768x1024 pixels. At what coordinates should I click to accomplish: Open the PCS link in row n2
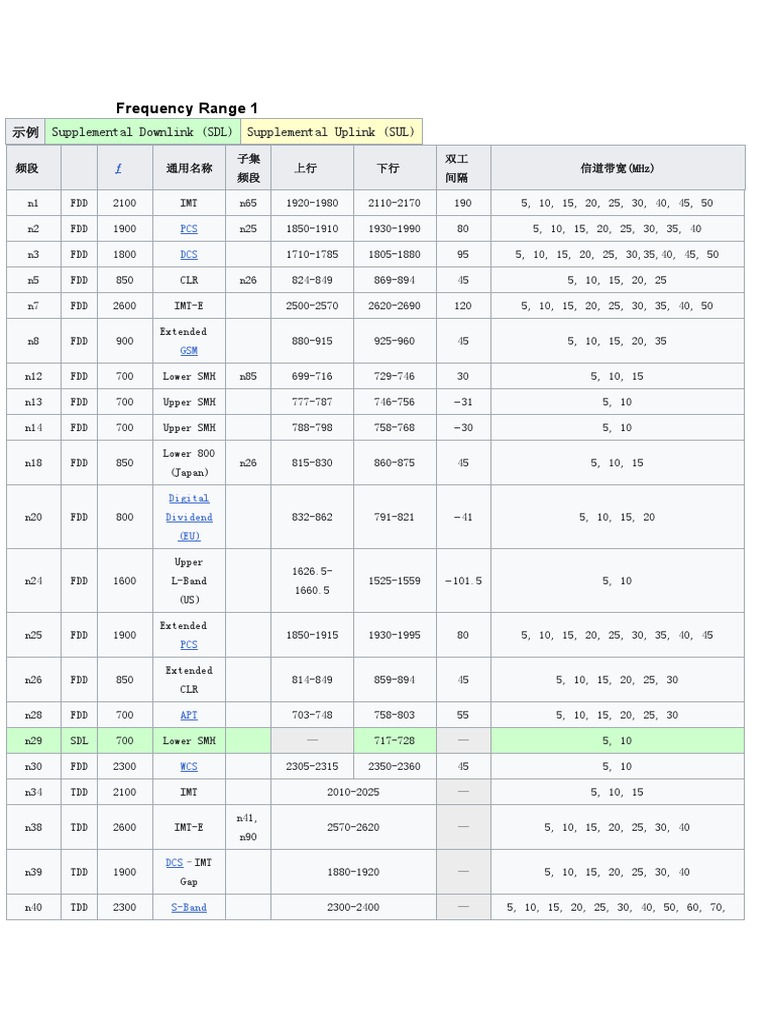click(189, 229)
